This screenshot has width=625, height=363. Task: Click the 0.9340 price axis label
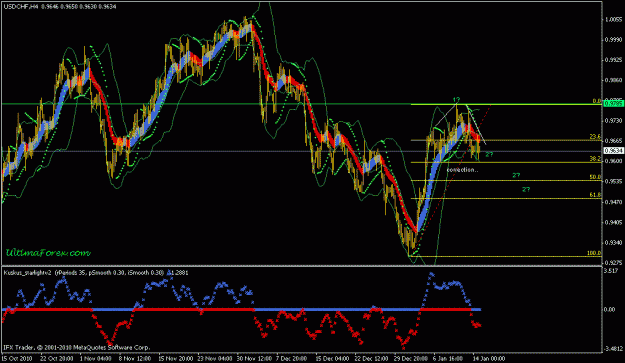614,242
